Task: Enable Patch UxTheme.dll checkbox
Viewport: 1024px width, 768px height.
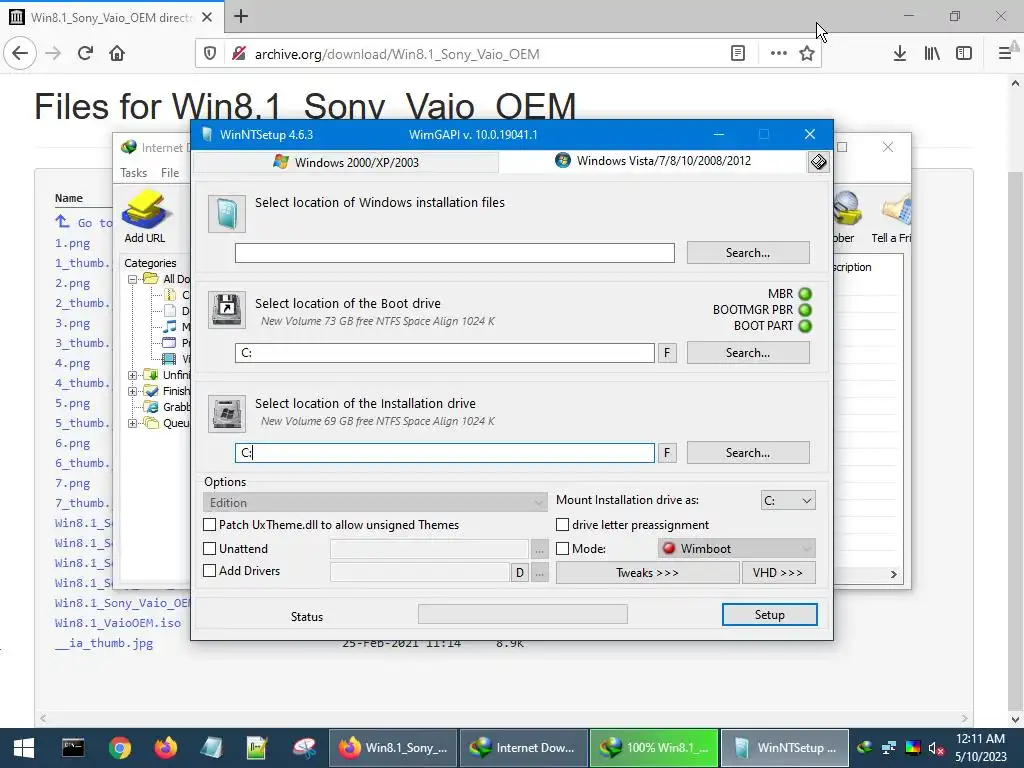Action: coord(210,525)
